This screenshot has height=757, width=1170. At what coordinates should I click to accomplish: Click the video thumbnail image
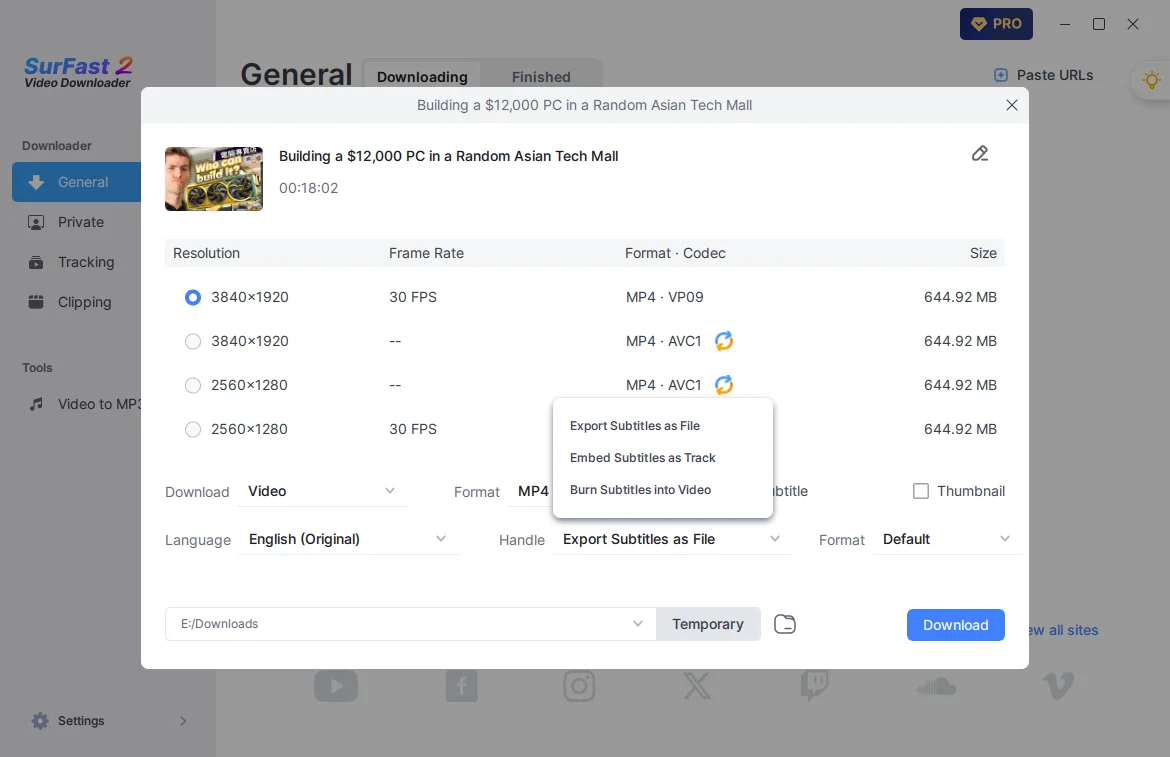point(214,179)
